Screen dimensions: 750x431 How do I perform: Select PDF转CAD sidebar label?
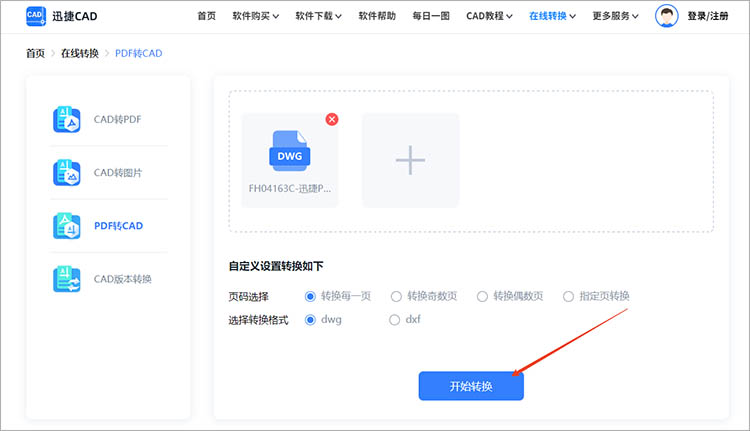(x=119, y=225)
